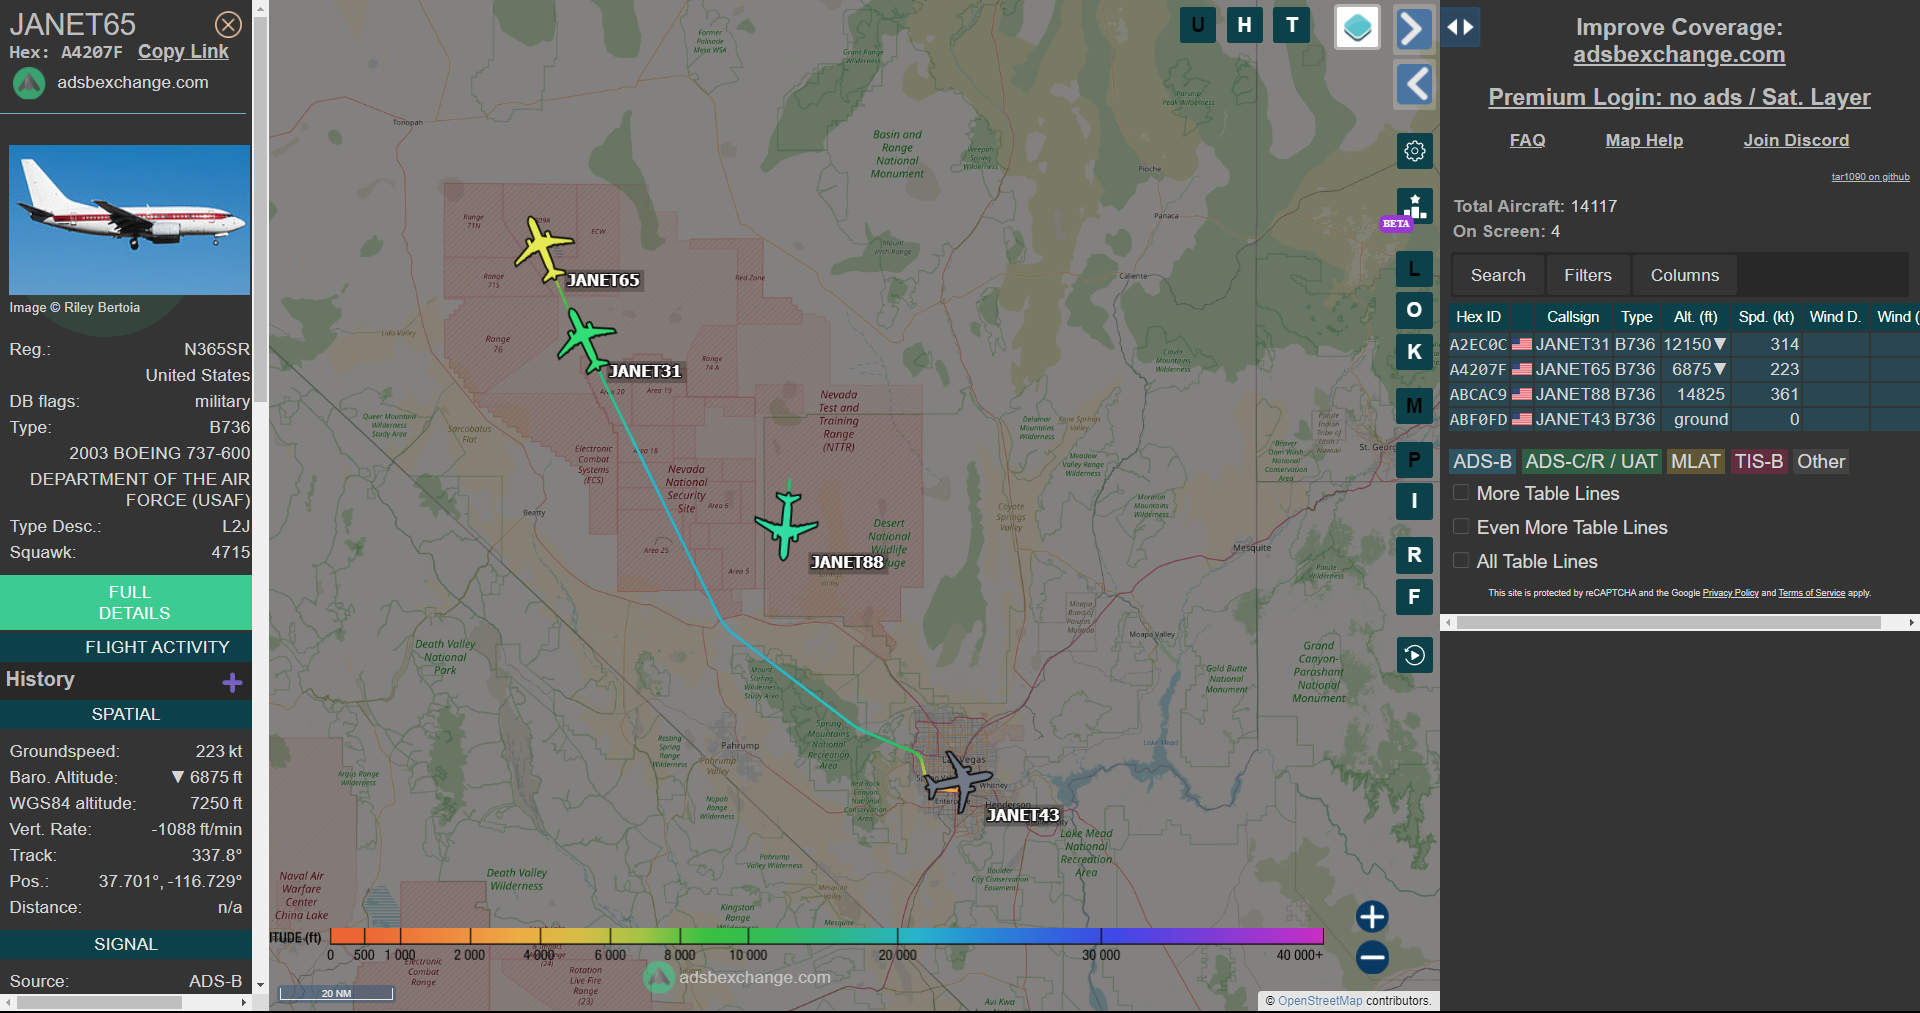Open the Map Help link
Image resolution: width=1920 pixels, height=1013 pixels.
1644,140
